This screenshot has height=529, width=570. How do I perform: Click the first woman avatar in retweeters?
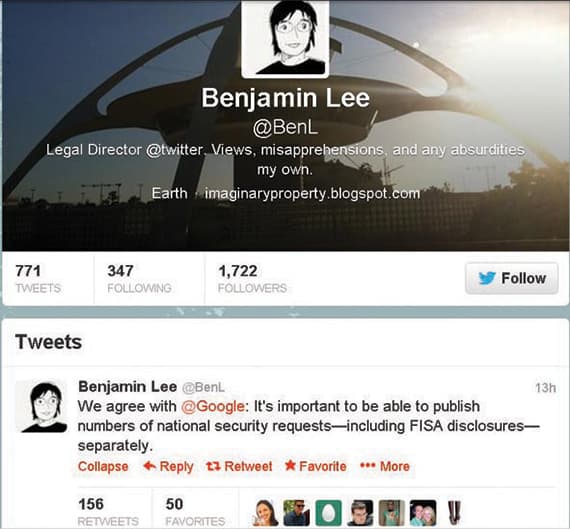click(x=265, y=513)
